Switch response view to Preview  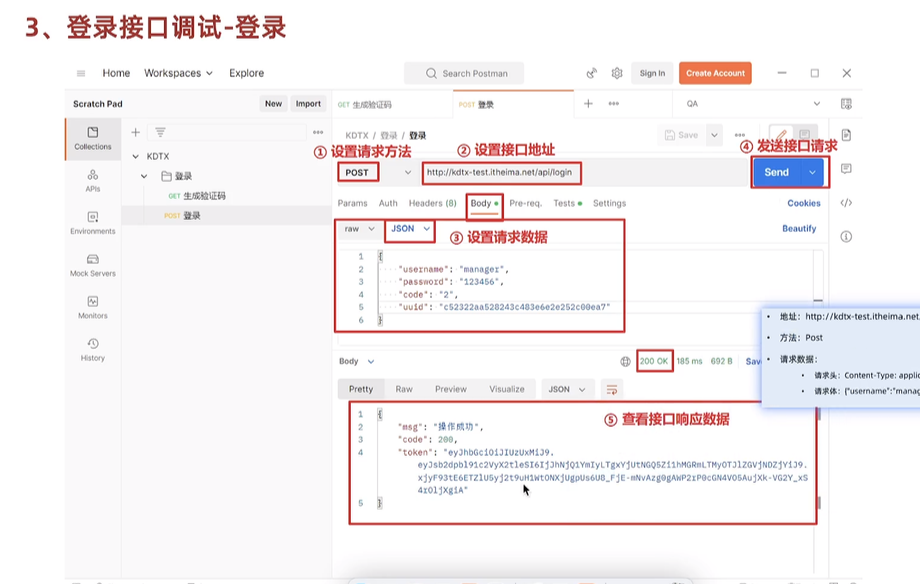point(451,389)
